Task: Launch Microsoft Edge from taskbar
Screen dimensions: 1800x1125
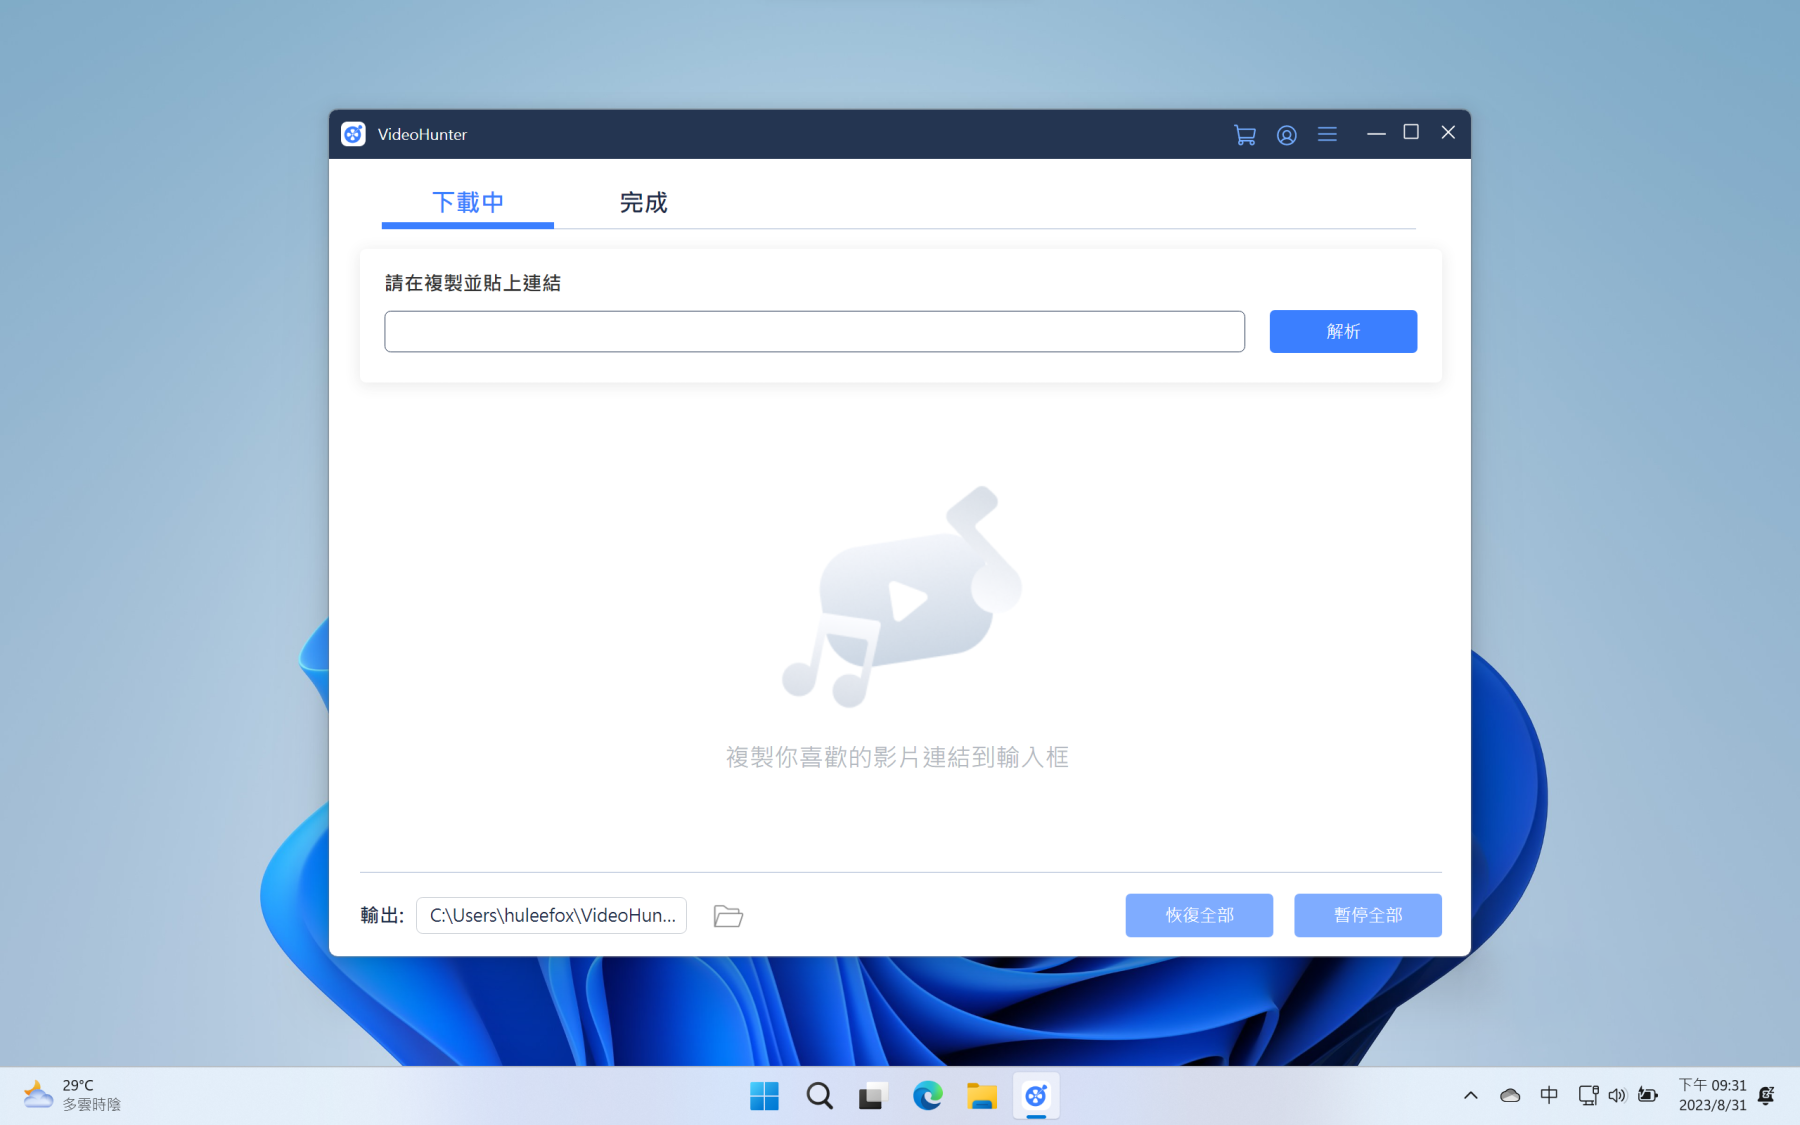Action: point(927,1096)
